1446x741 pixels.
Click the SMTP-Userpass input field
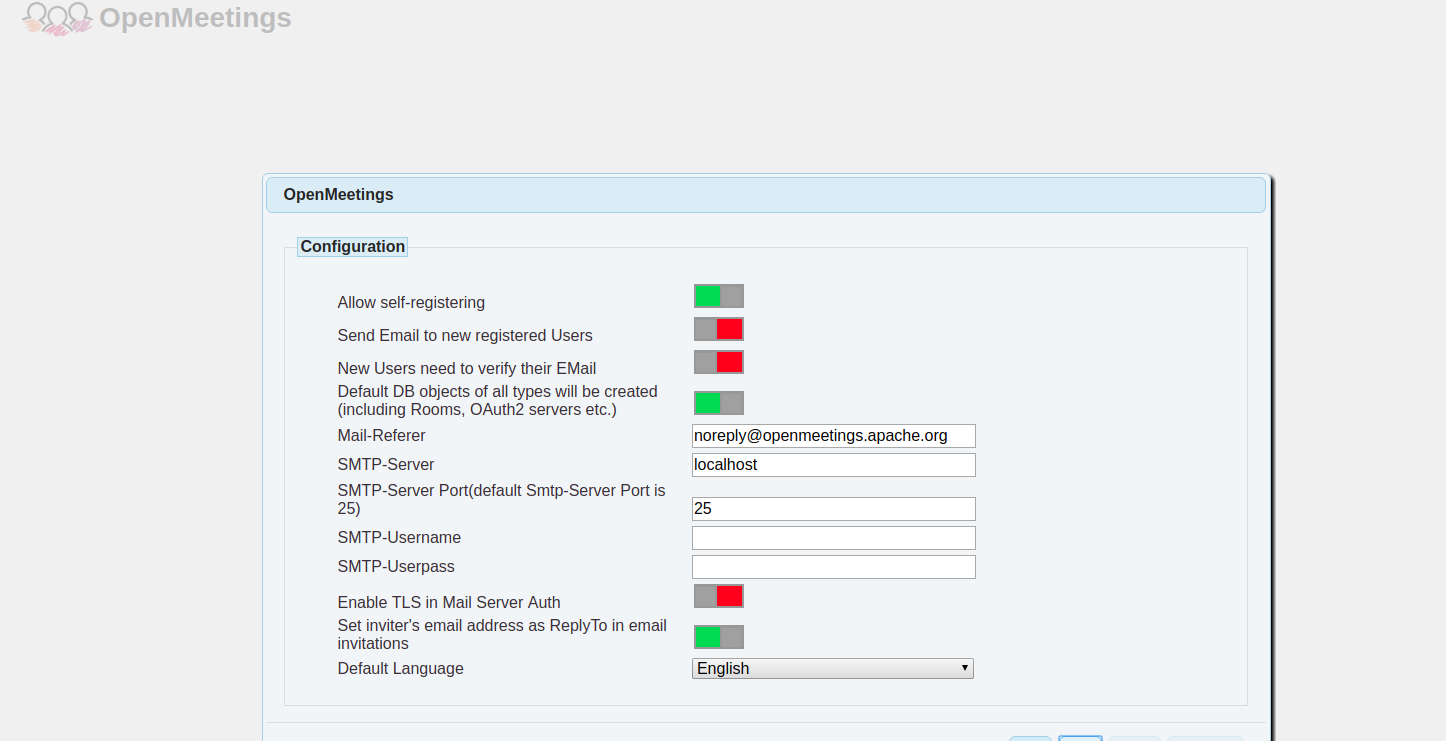click(x=834, y=567)
